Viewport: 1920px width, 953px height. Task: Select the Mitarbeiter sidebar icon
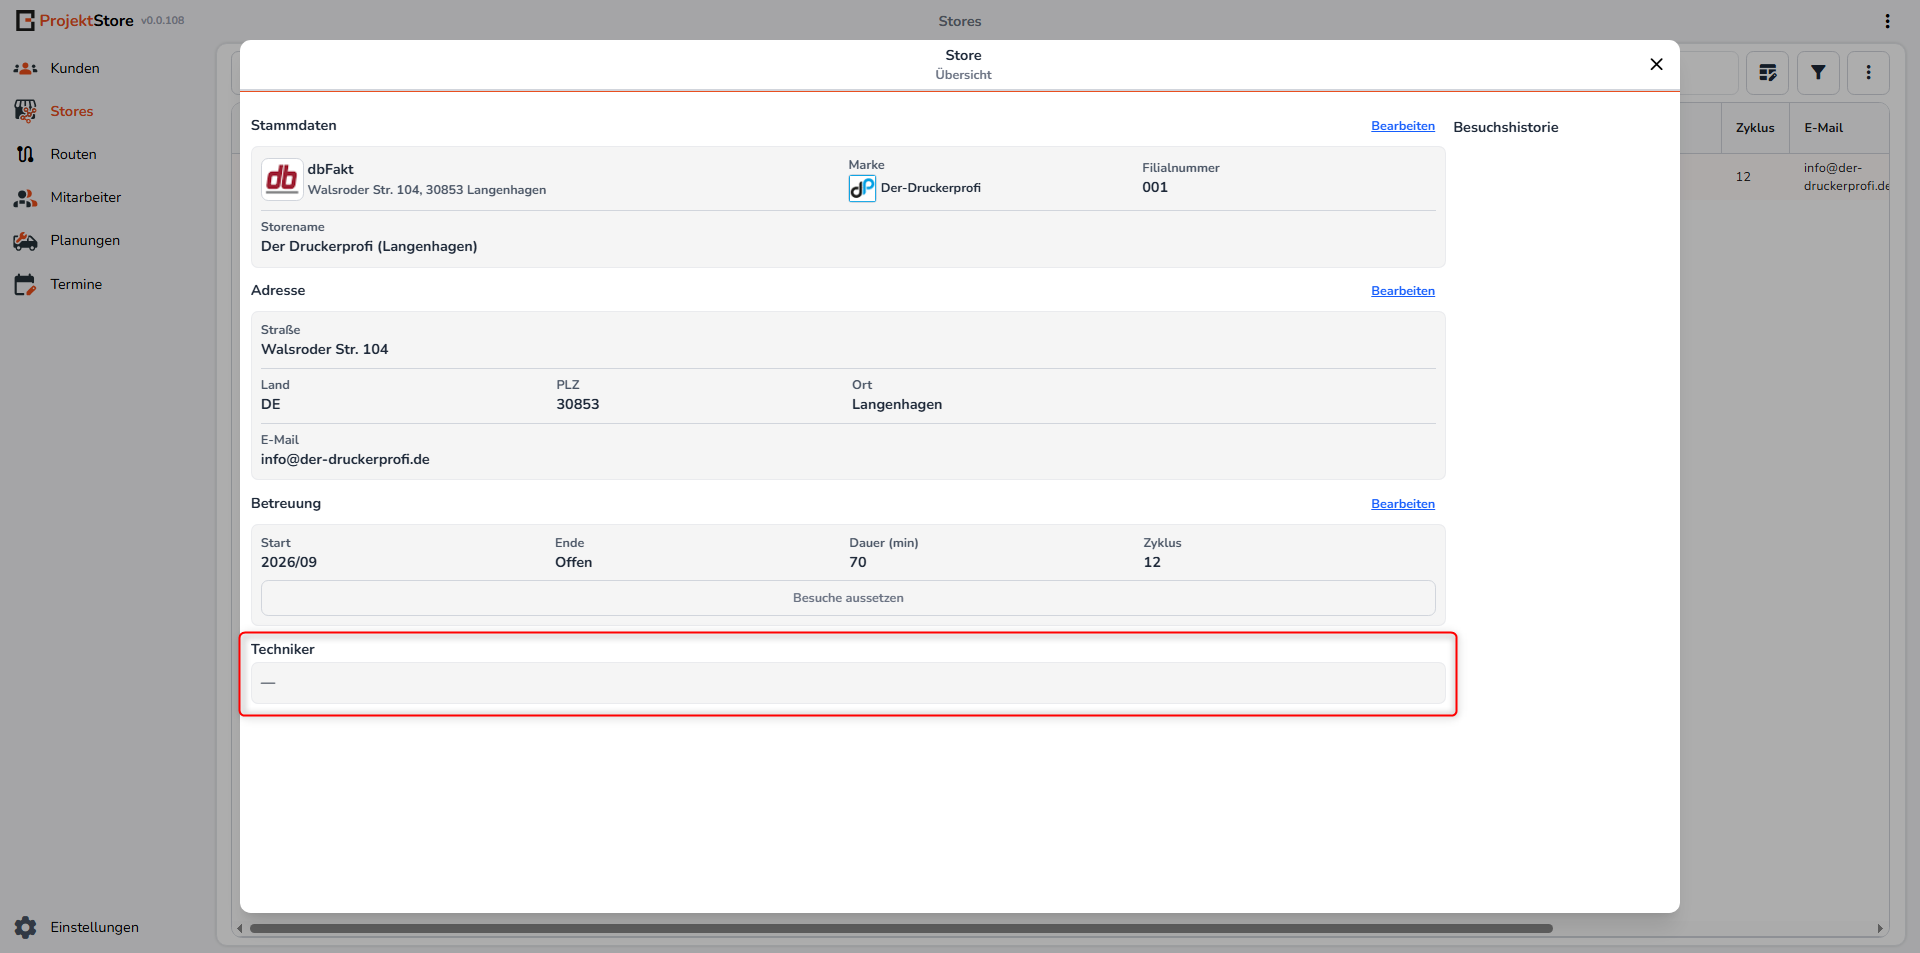pos(25,198)
